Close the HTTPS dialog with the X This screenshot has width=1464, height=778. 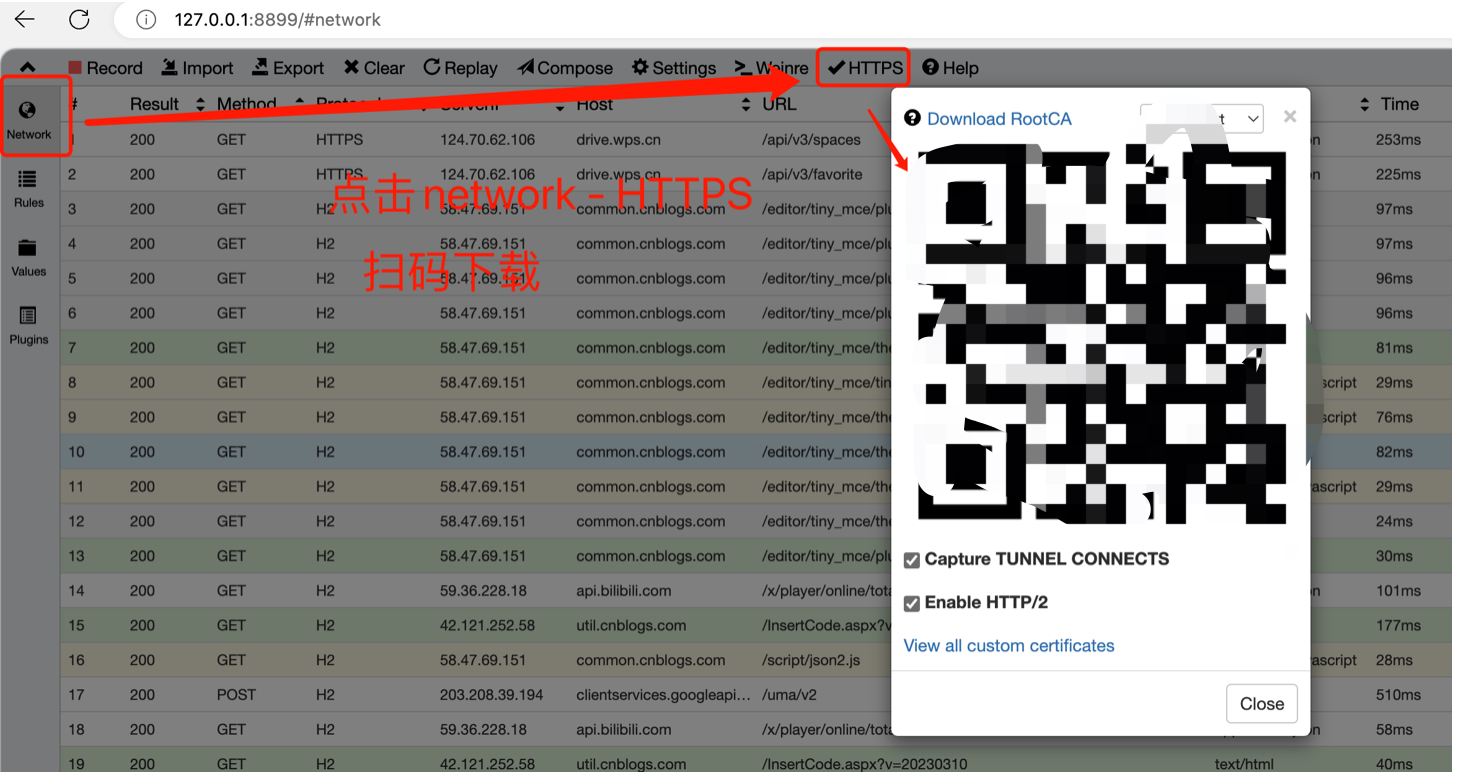tap(1290, 117)
